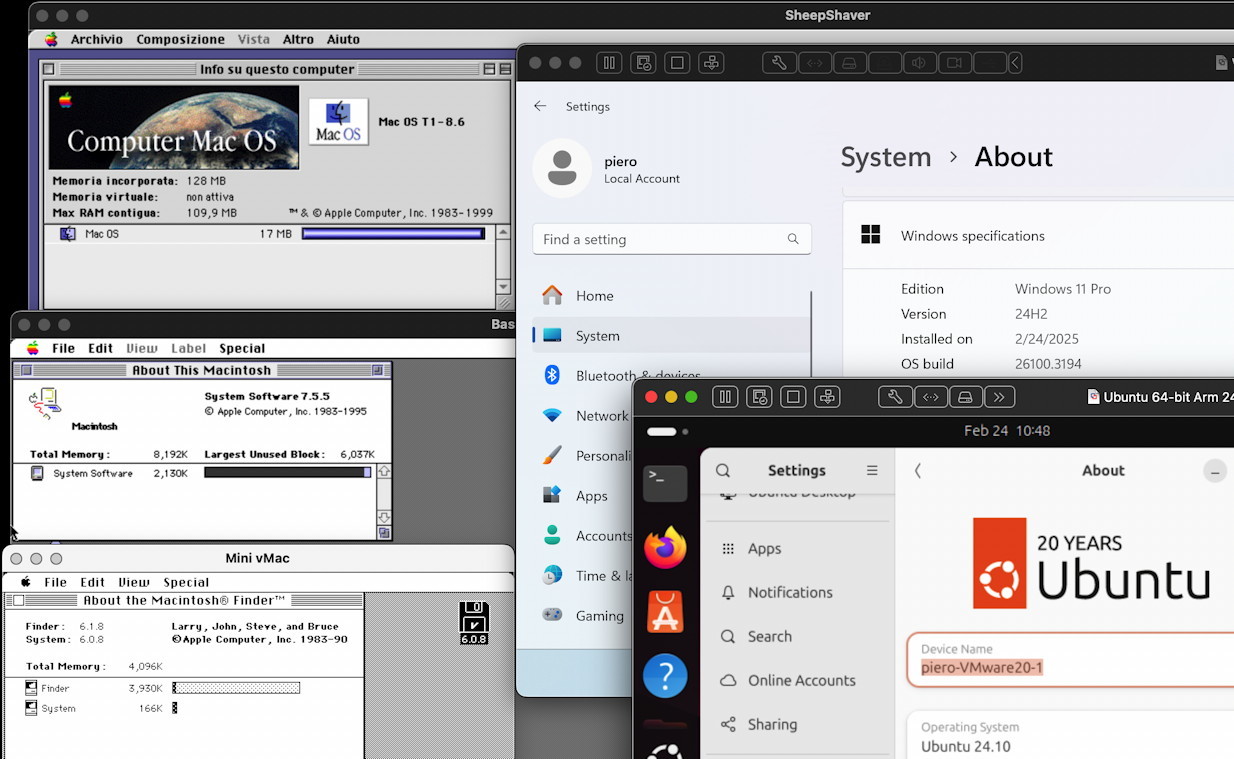The width and height of the screenshot is (1234, 759).
Task: Select System in the Windows Settings sidebar
Action: click(x=670, y=336)
